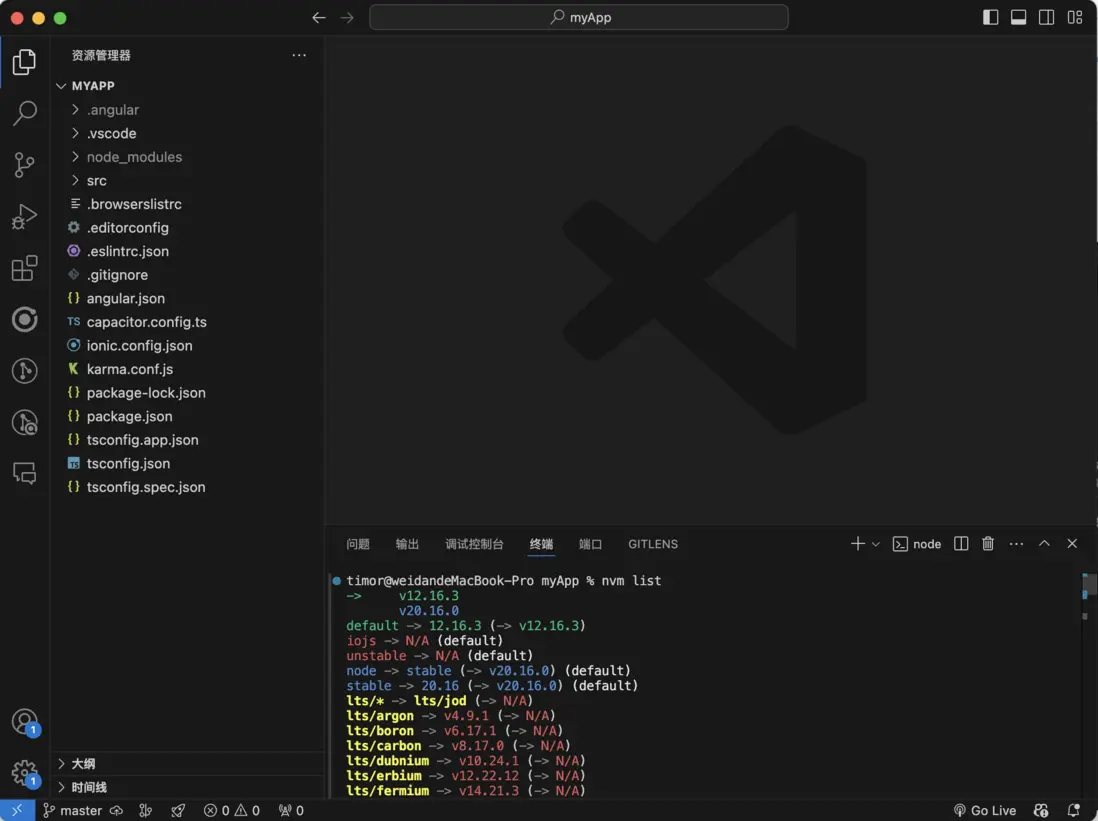
Task: Open the Run and Debug view
Action: pos(24,217)
